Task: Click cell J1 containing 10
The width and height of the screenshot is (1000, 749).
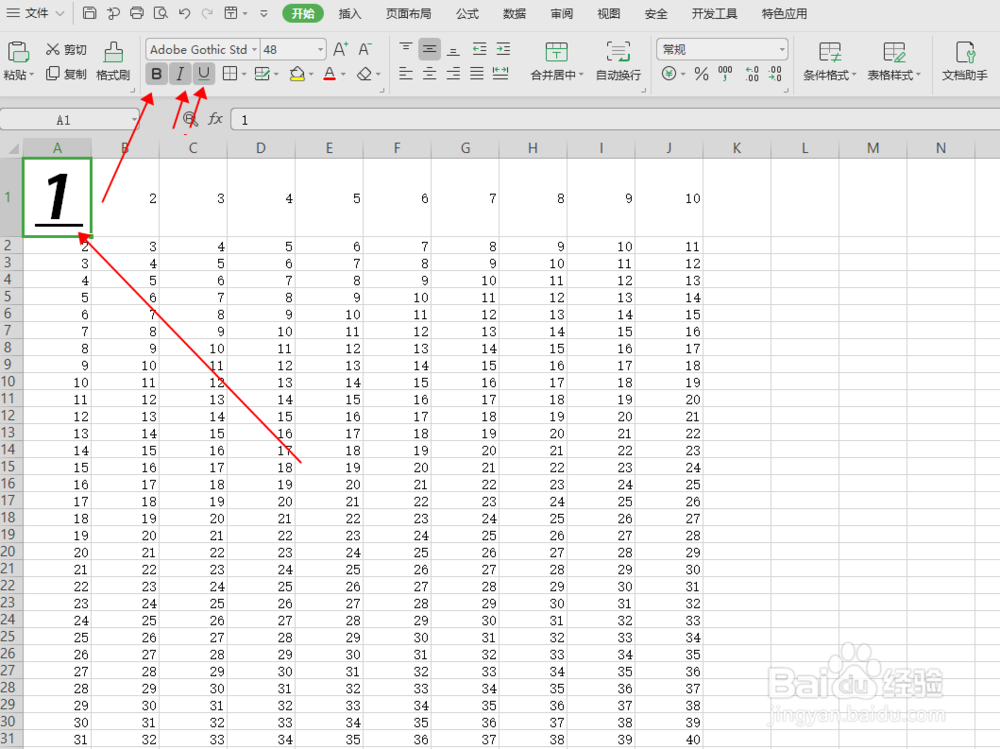Action: (669, 198)
